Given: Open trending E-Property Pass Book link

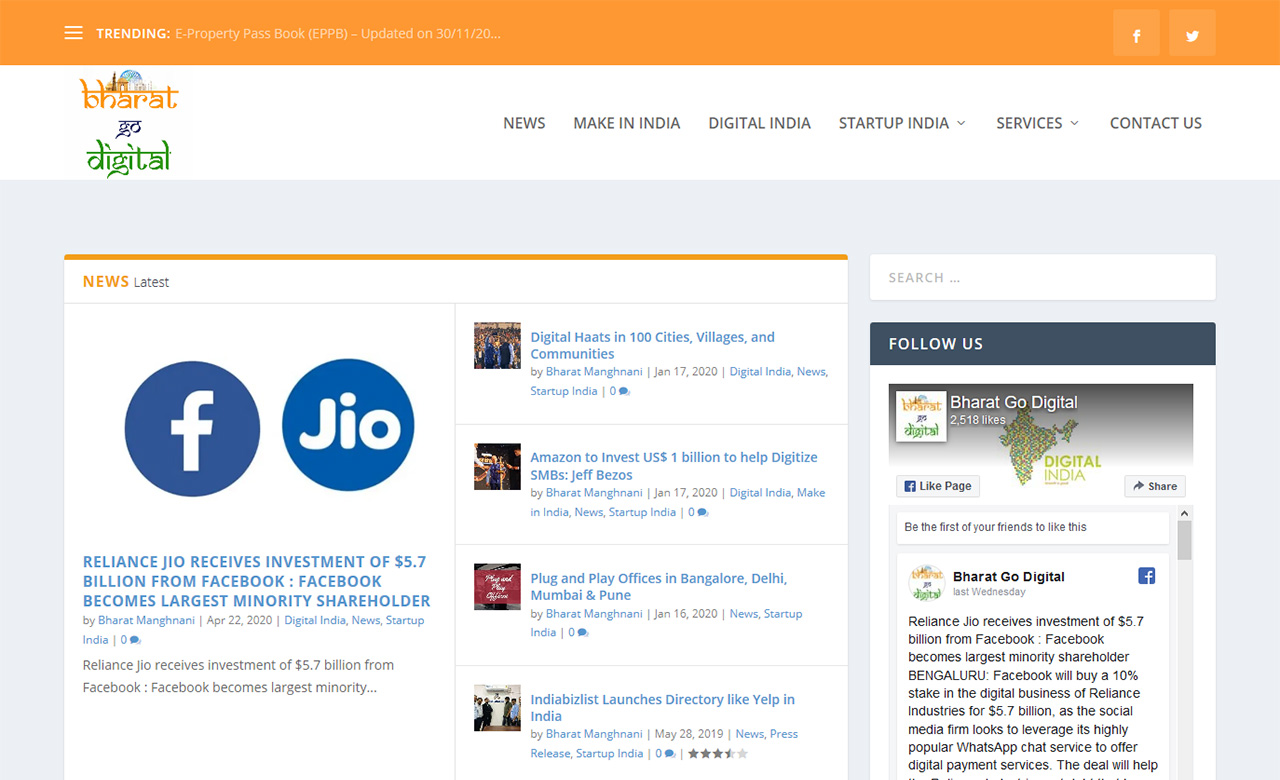Looking at the screenshot, I should (338, 33).
